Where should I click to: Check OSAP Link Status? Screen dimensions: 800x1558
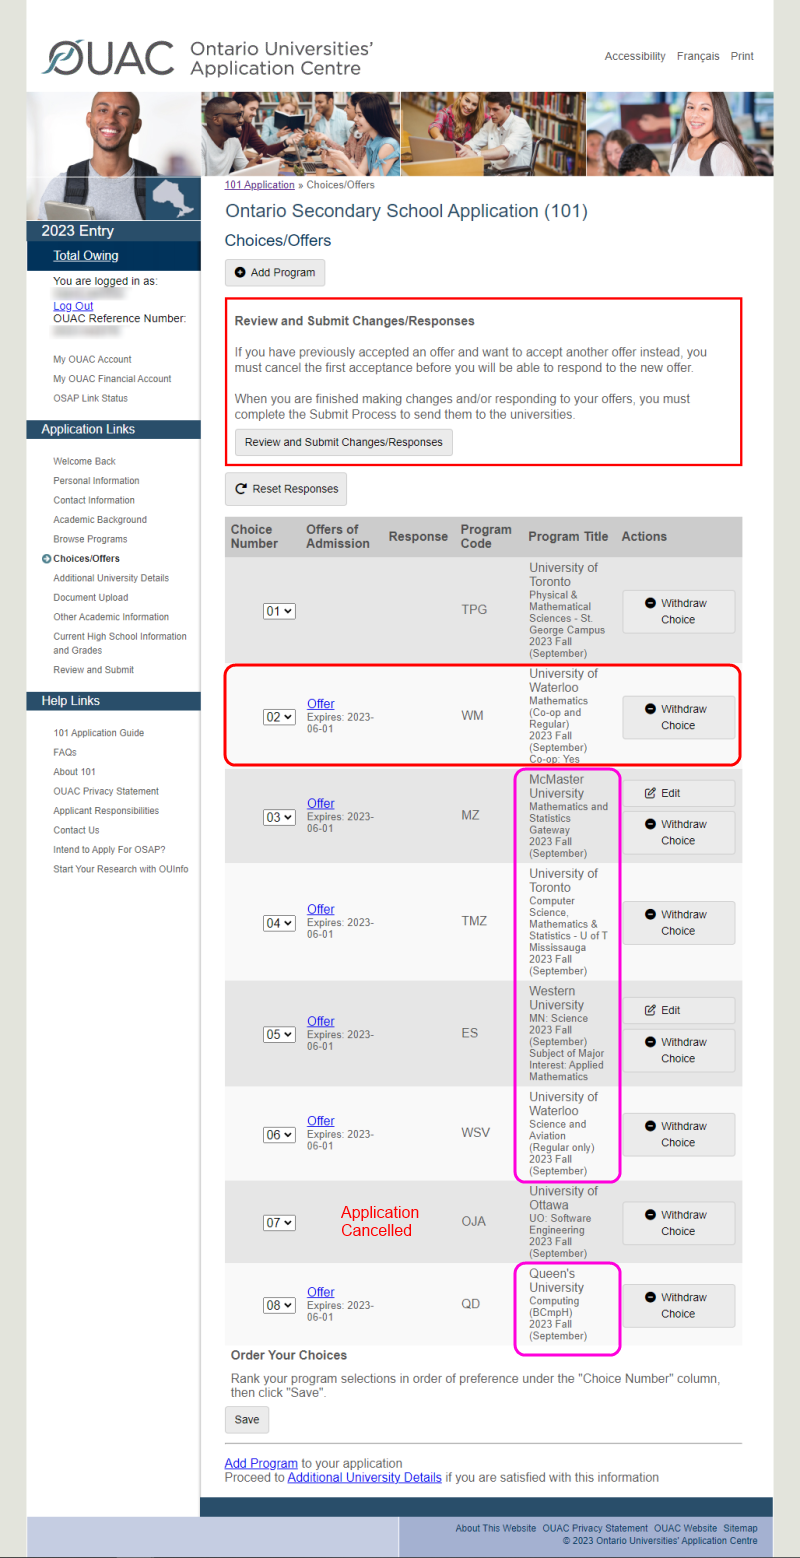click(x=90, y=398)
